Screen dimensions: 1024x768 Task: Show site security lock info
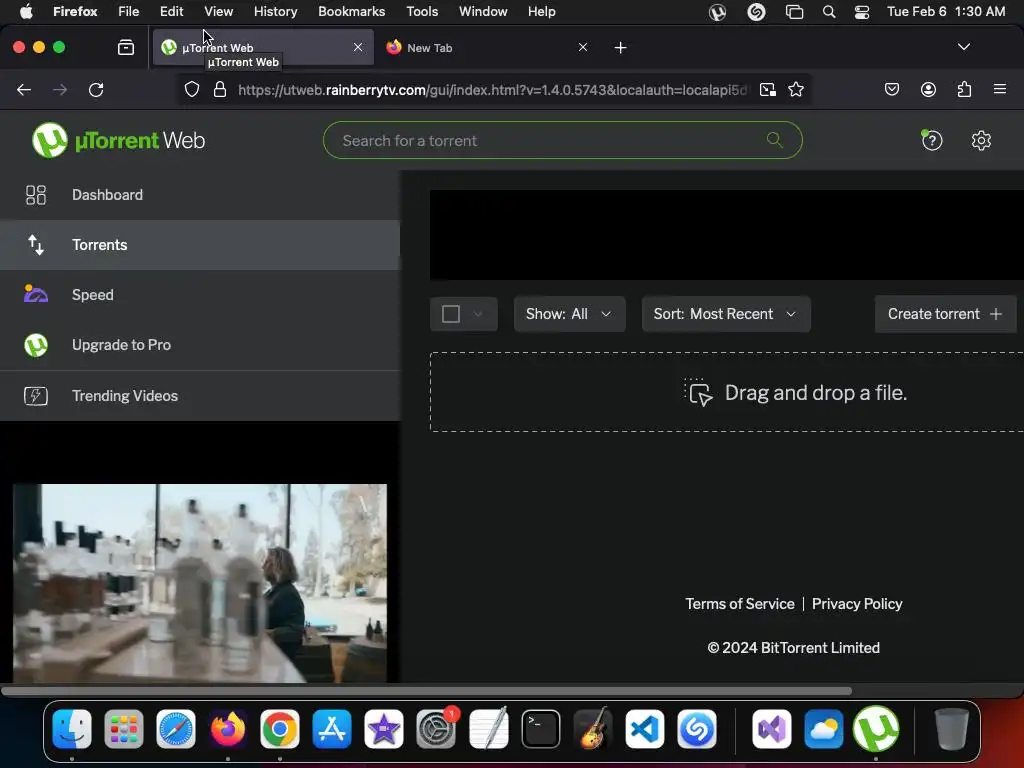(220, 89)
